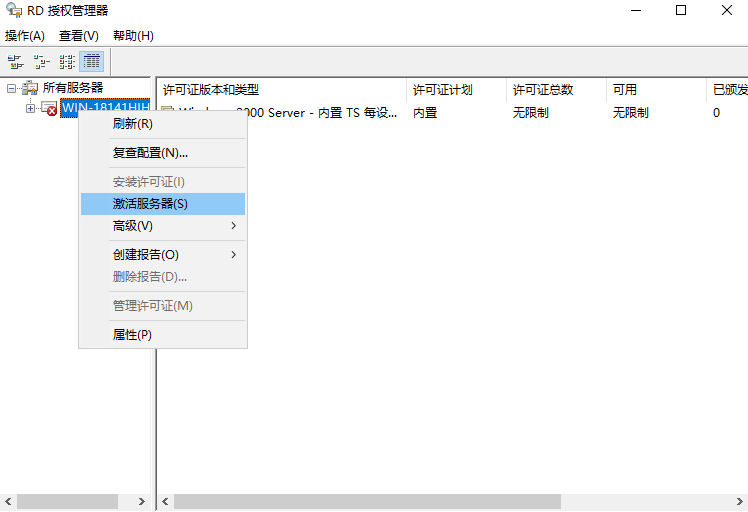Image resolution: width=748 pixels, height=512 pixels.
Task: Click left arrow of list pane scrollbar
Action: (166, 502)
